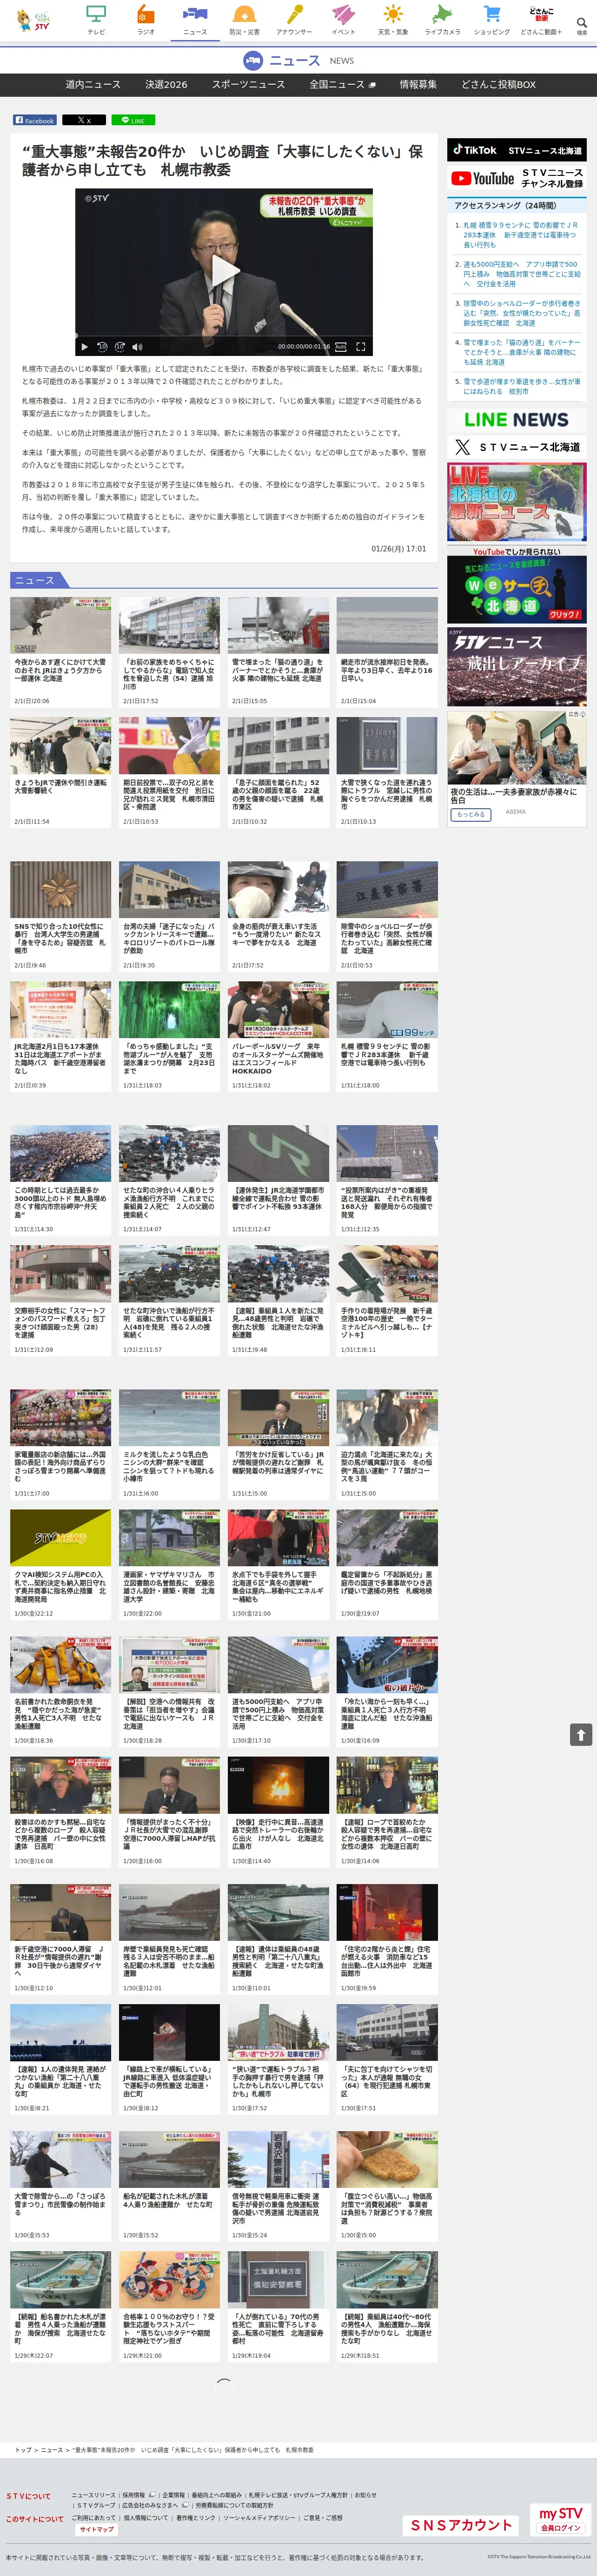
Task: Open article about 網走市が流氷接岸初日
Action: tap(387, 670)
